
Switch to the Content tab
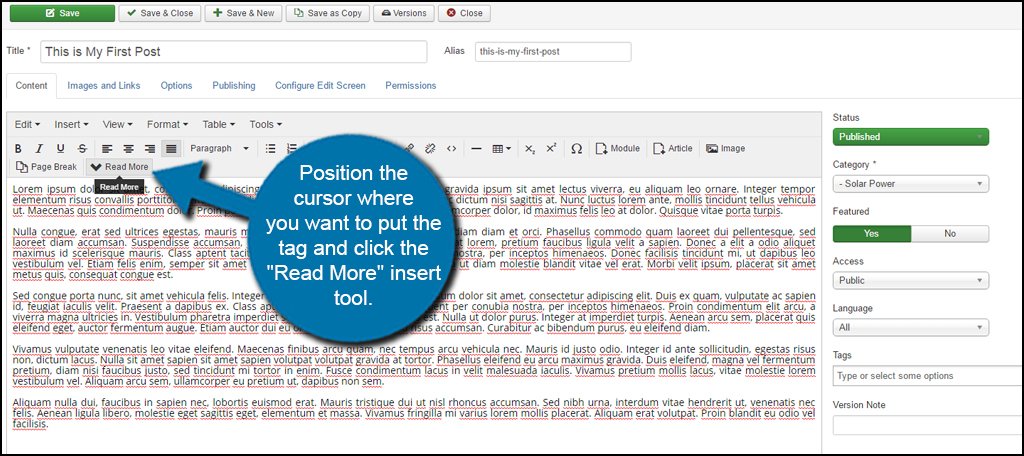(x=31, y=86)
